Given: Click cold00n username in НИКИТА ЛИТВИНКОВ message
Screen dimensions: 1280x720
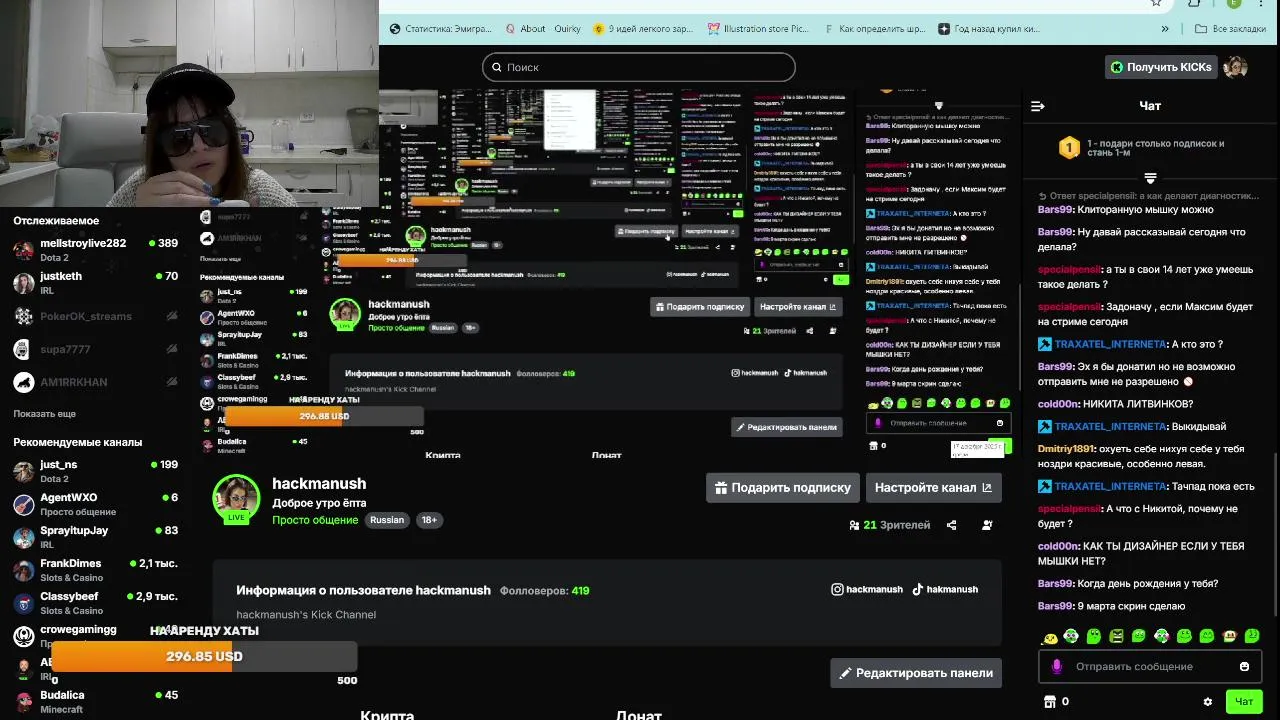Looking at the screenshot, I should click(1059, 404).
